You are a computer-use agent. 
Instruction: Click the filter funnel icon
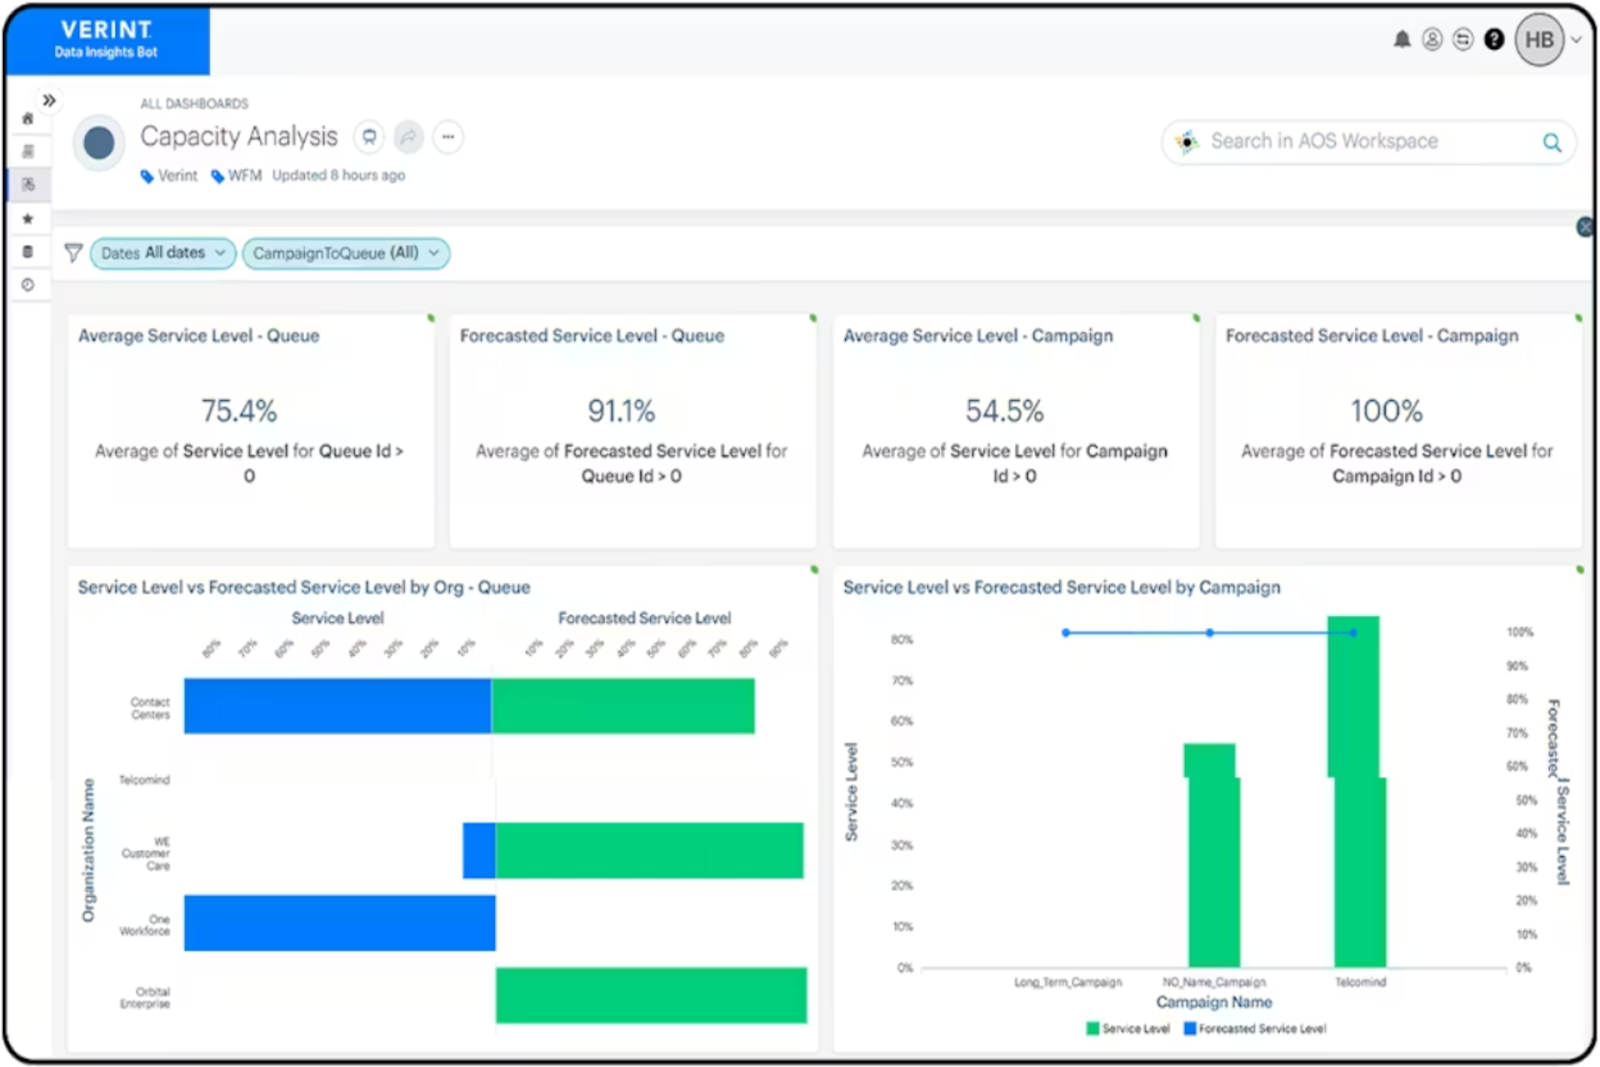[x=73, y=253]
